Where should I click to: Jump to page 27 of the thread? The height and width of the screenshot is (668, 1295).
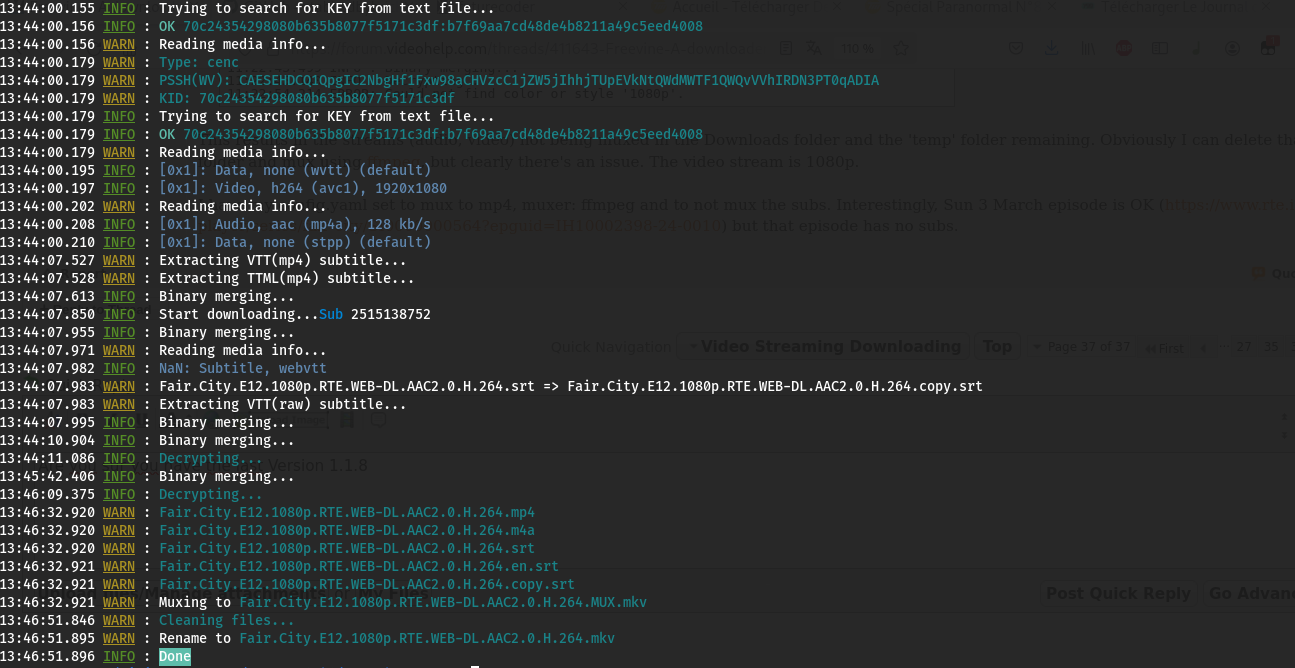1243,347
